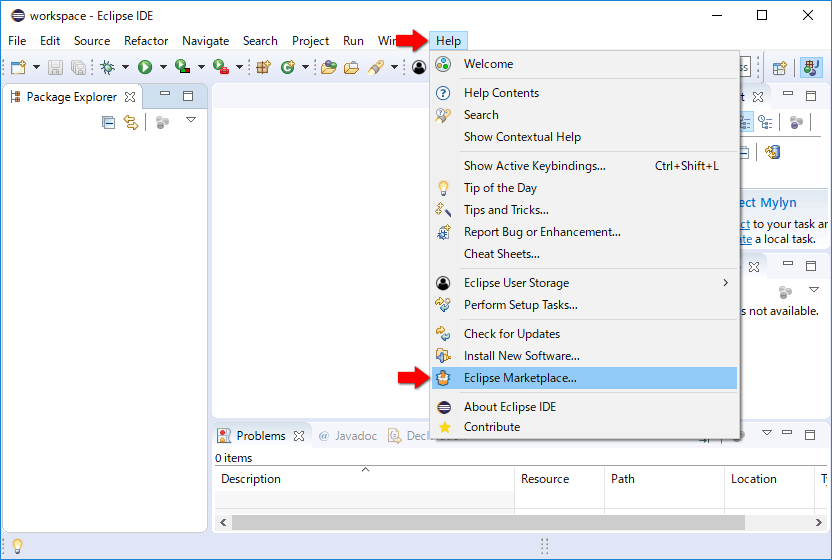Click the New wizard toolbar icon
832x560 pixels.
tap(19, 67)
